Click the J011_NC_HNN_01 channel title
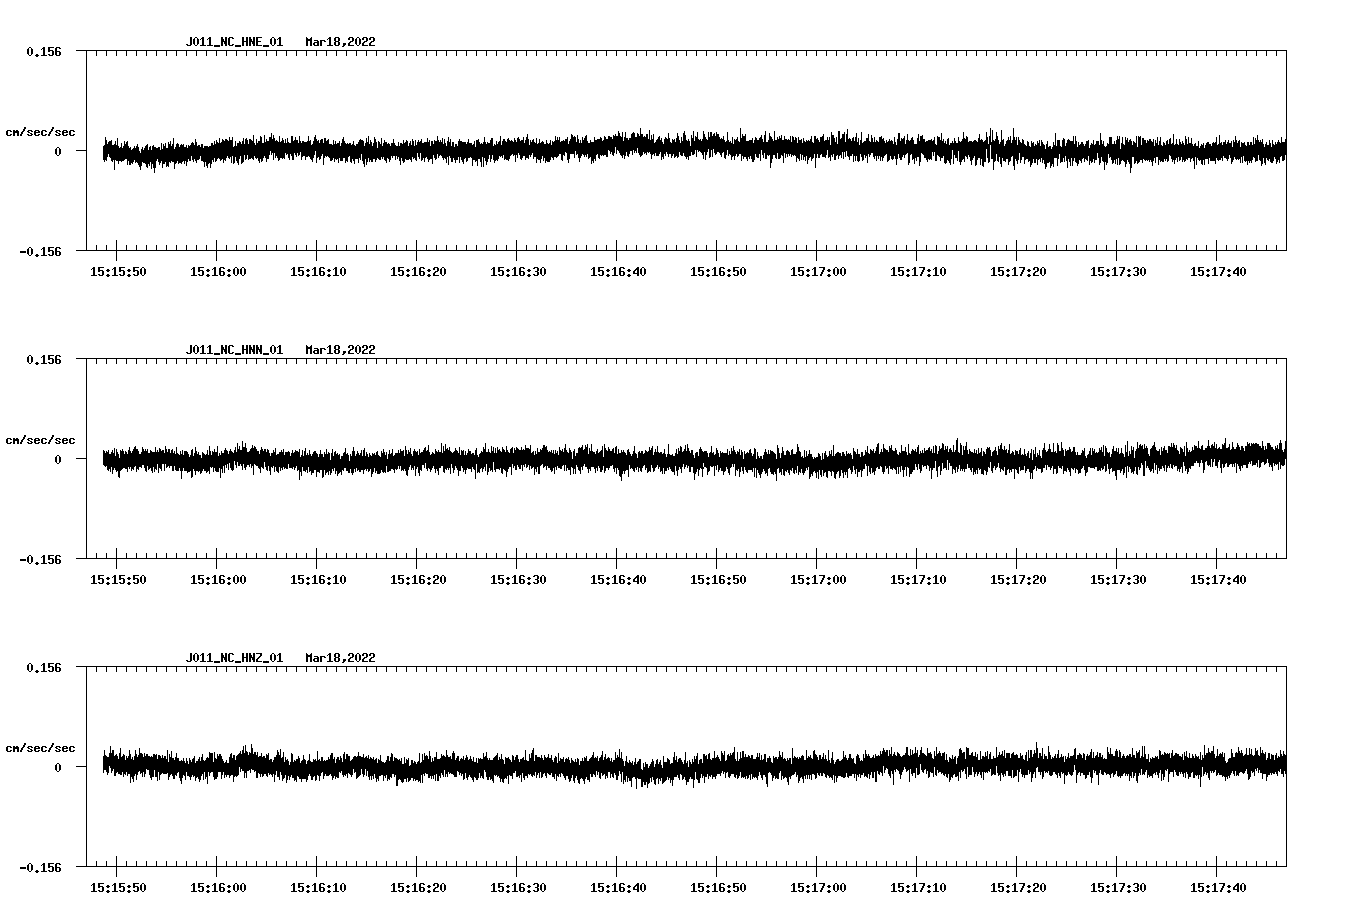The width and height of the screenshot is (1358, 924). (x=234, y=350)
